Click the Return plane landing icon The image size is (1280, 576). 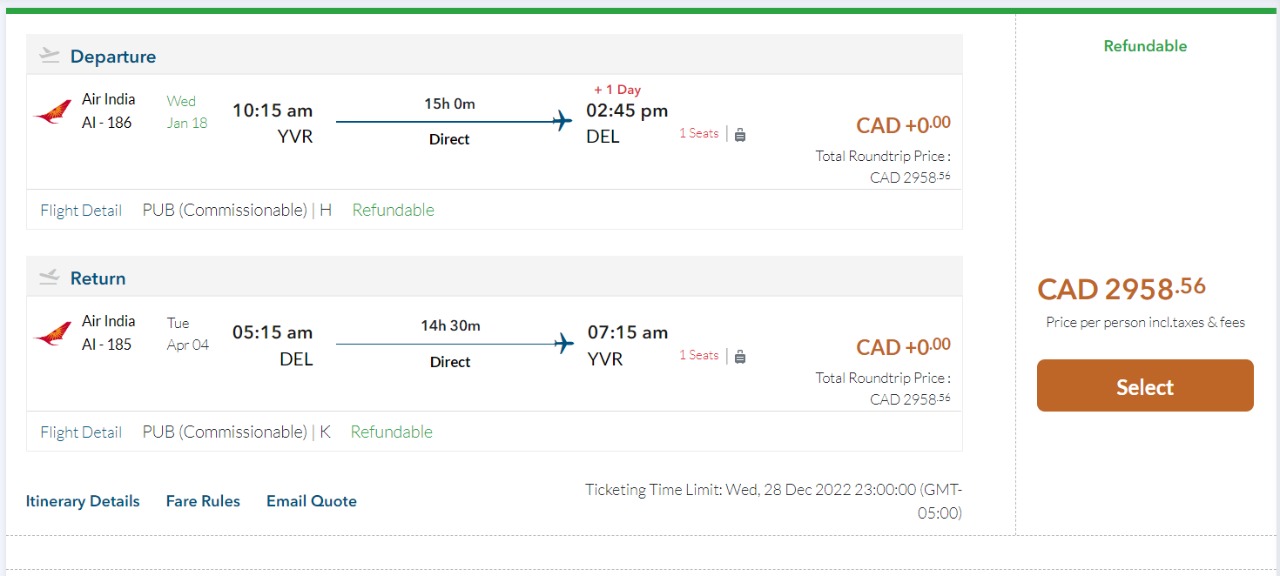49,277
